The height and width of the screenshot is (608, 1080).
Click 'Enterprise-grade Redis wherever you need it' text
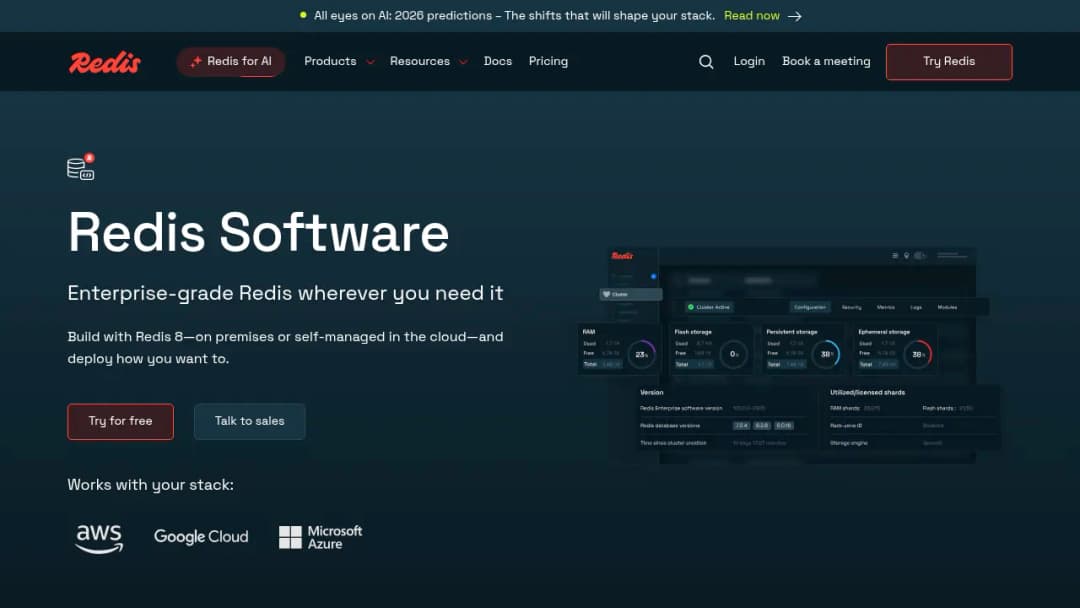[x=285, y=293]
